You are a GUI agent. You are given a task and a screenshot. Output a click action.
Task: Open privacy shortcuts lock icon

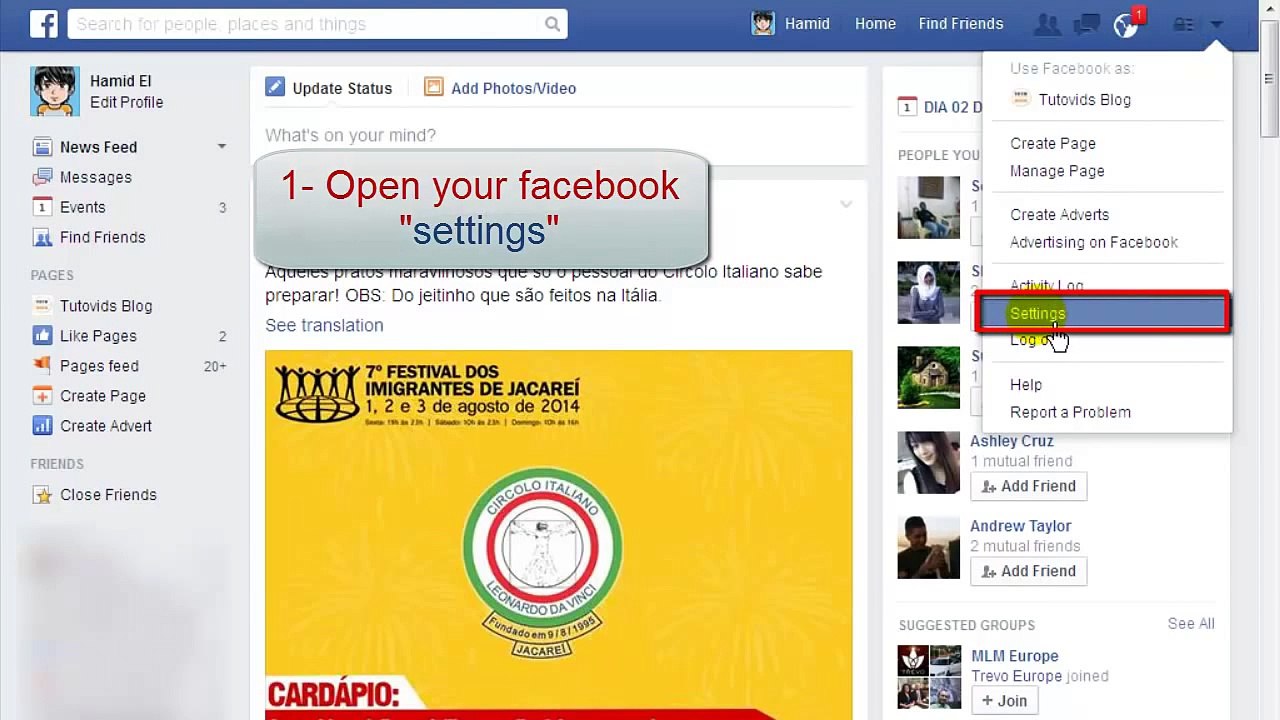tap(1184, 24)
